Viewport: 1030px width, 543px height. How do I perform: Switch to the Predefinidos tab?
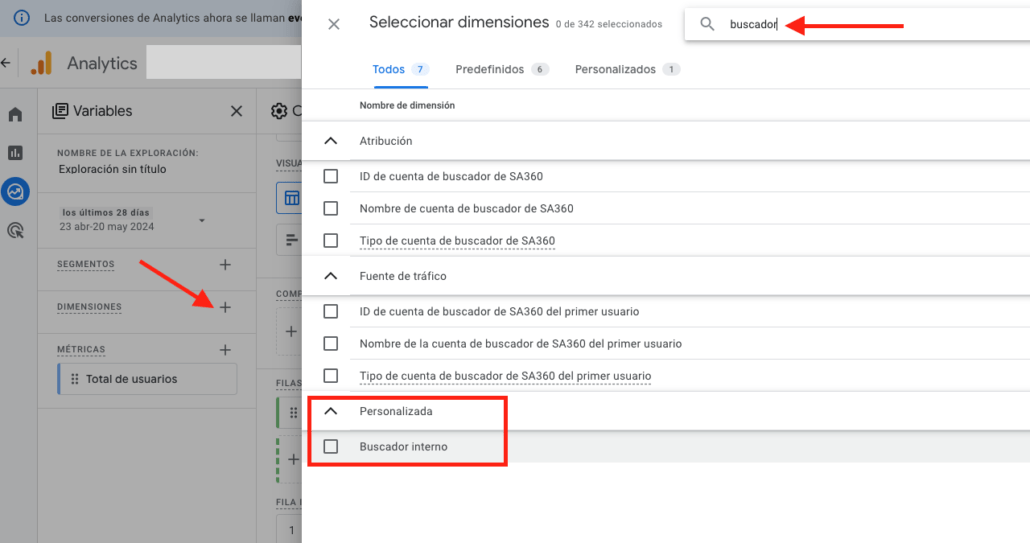502,69
